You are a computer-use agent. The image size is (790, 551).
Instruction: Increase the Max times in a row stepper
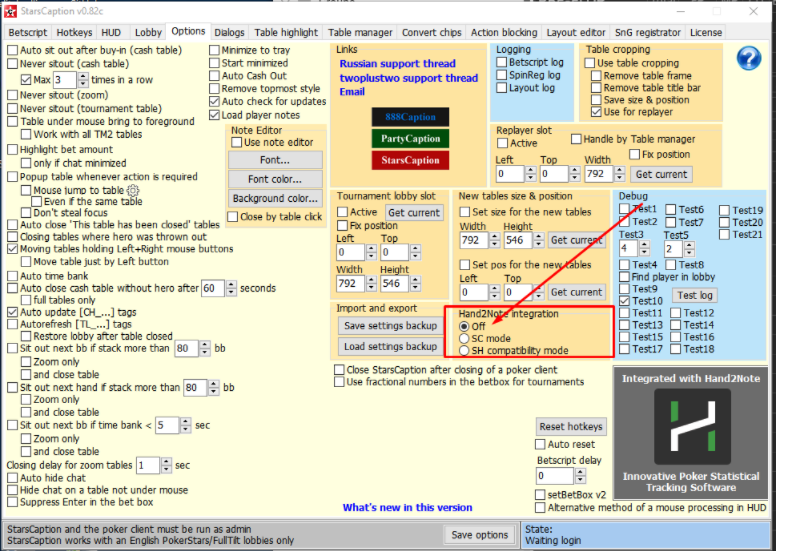coord(84,76)
